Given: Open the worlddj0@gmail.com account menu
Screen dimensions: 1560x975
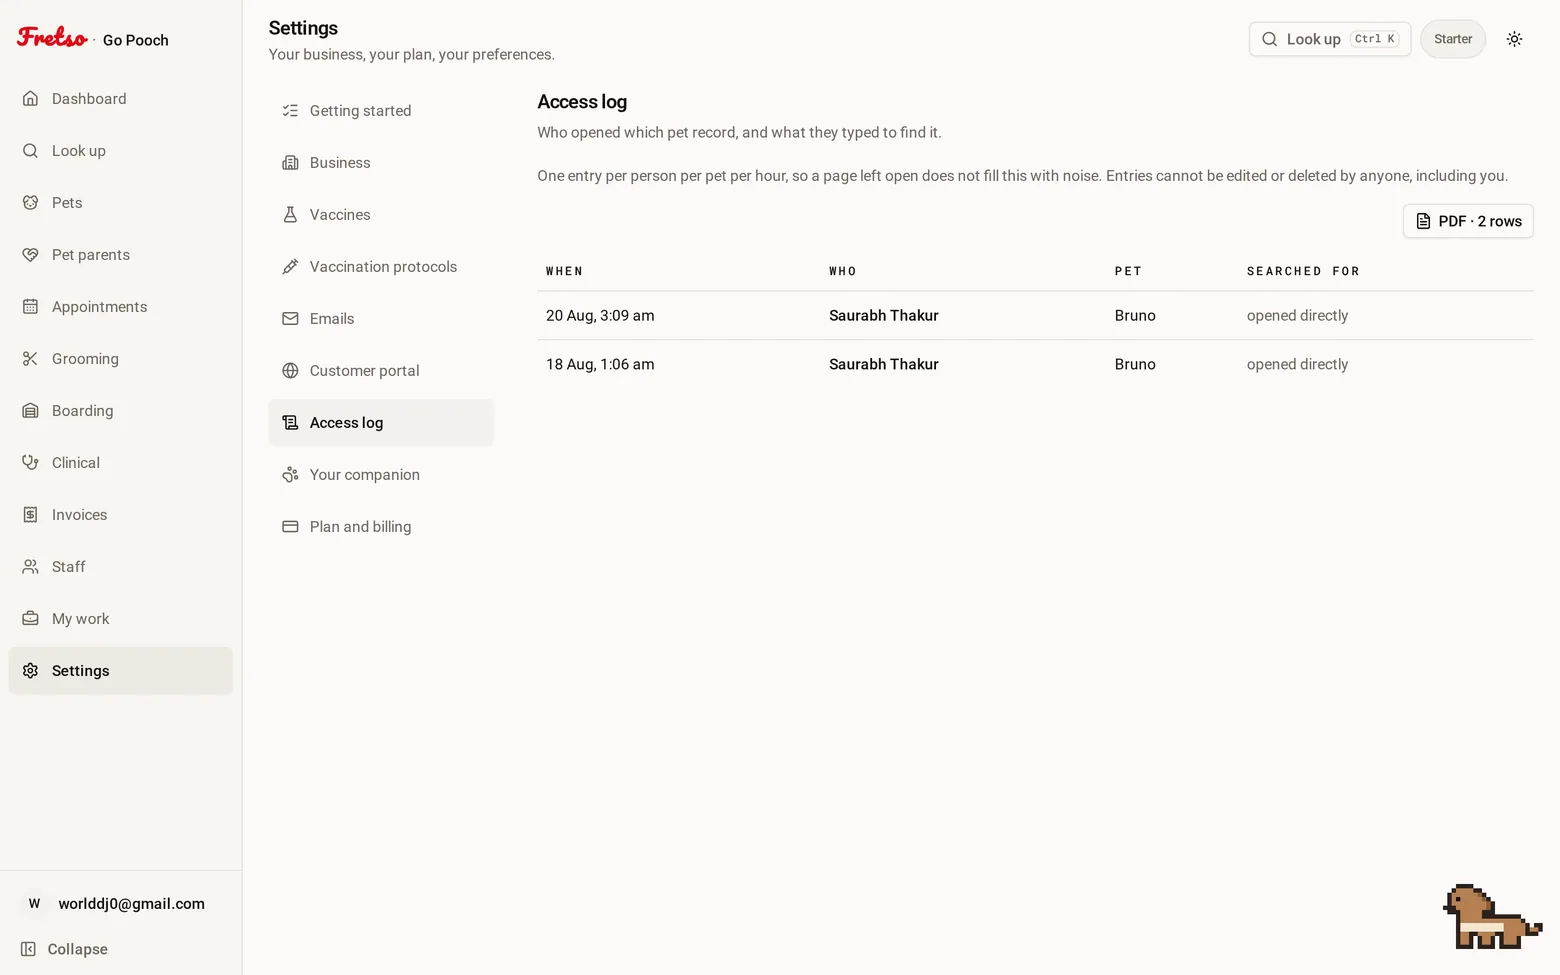Looking at the screenshot, I should pyautogui.click(x=120, y=904).
